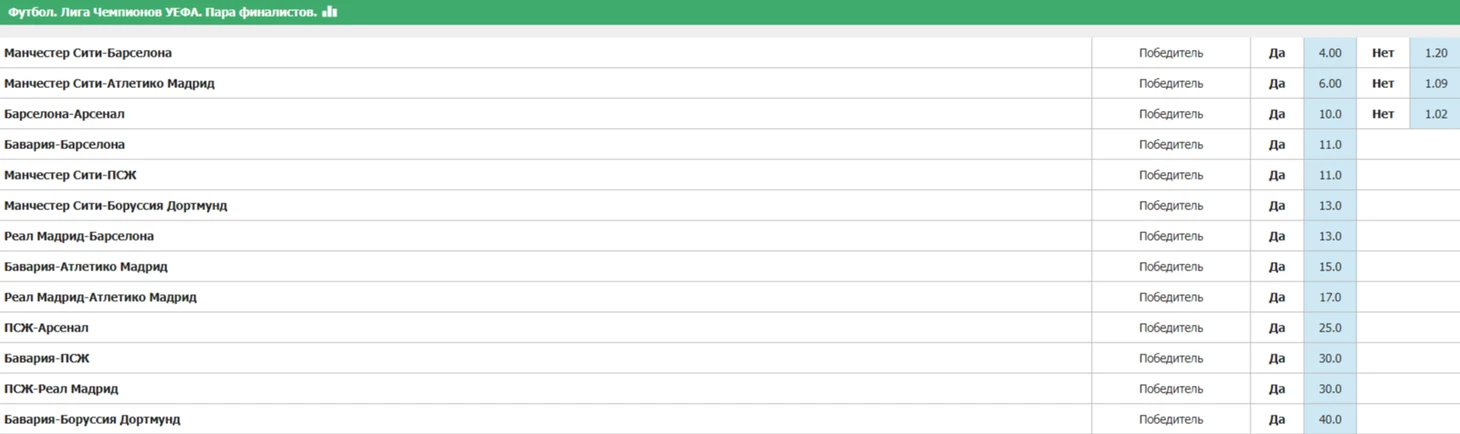Viewport: 1460px width, 434px height.
Task: Choose 30.0 odds for PSG-Real Madrid
Action: pos(1330,389)
